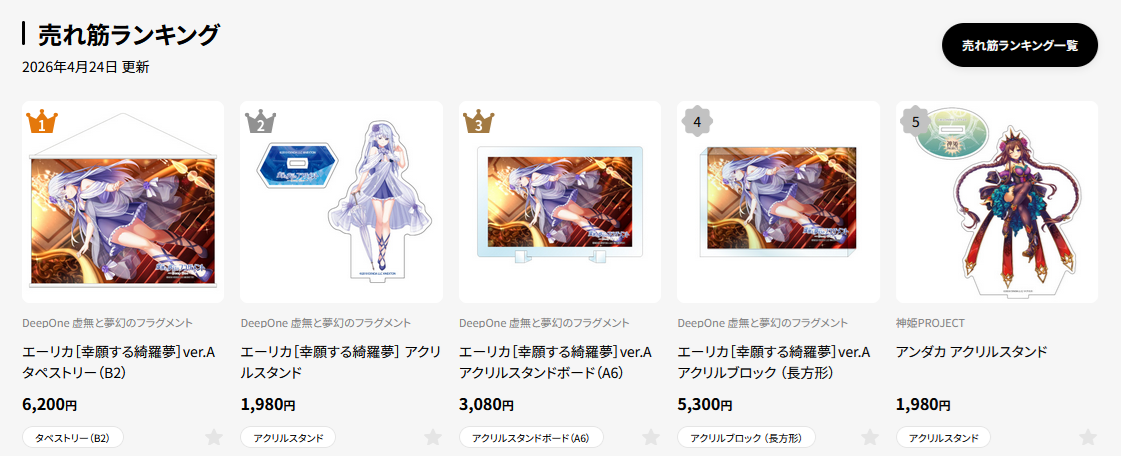
Task: Open the アンダカ acrylic stand thumbnail
Action: pos(997,202)
